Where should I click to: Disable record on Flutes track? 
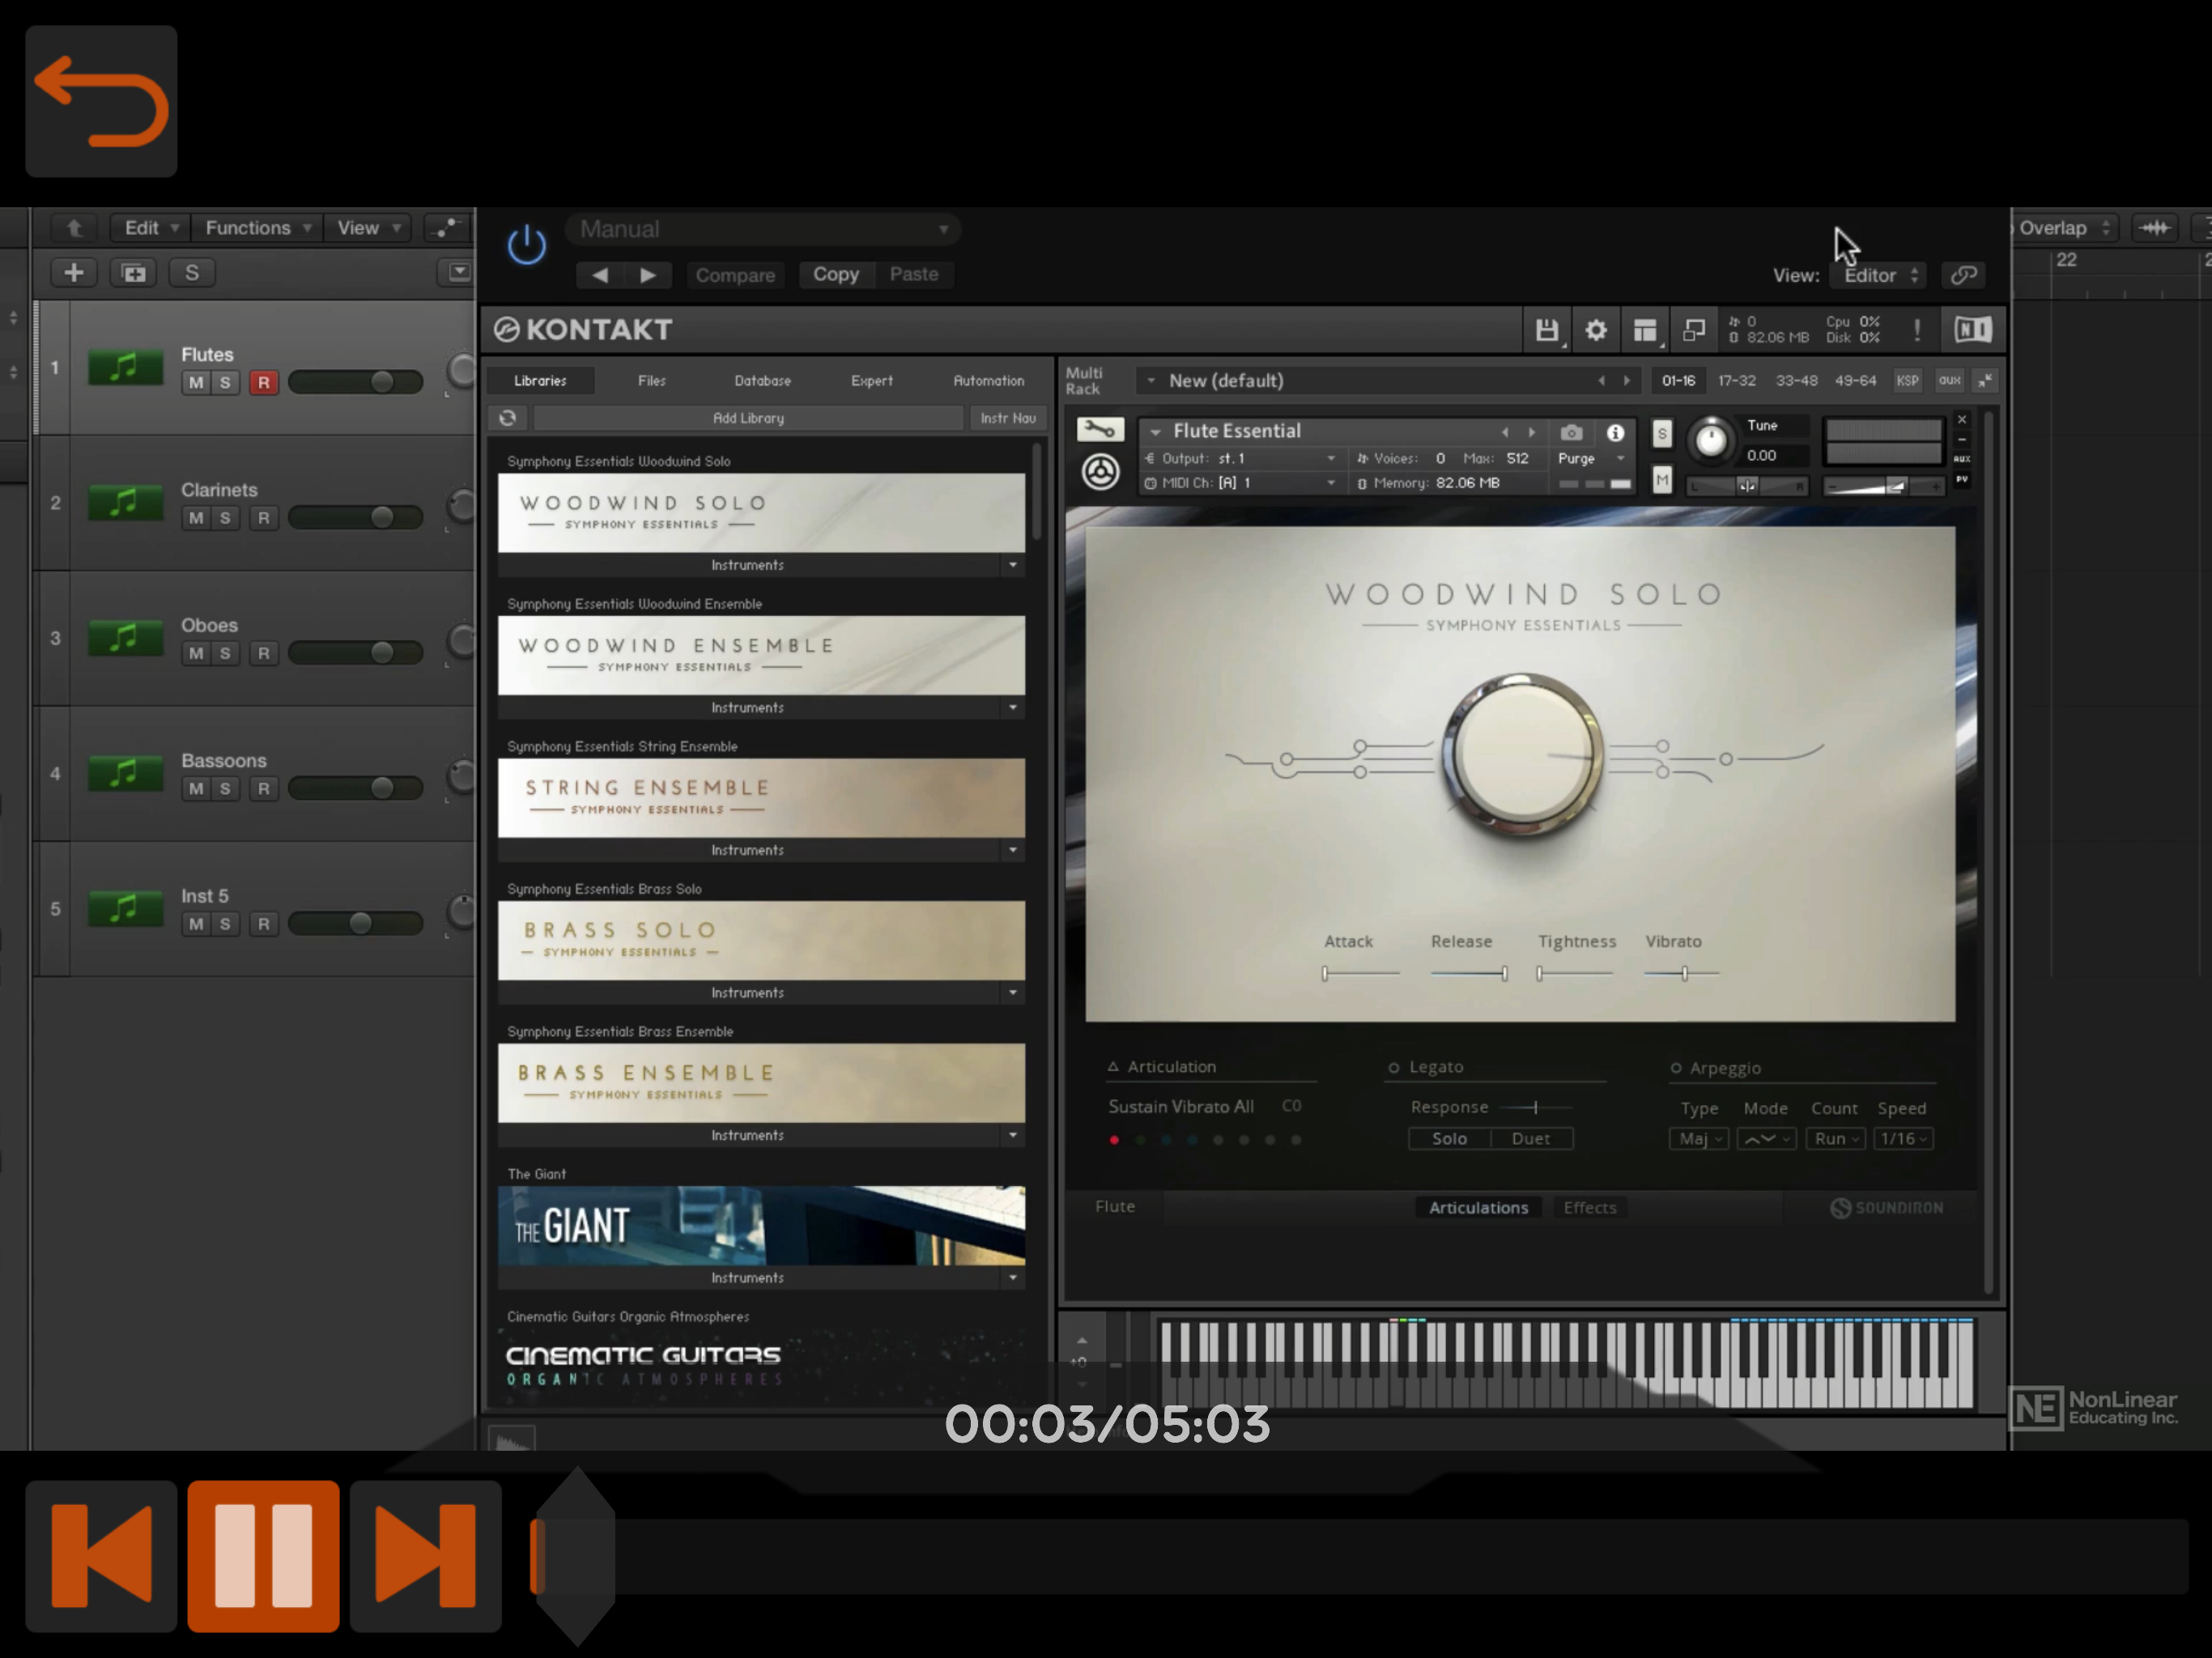tap(263, 382)
